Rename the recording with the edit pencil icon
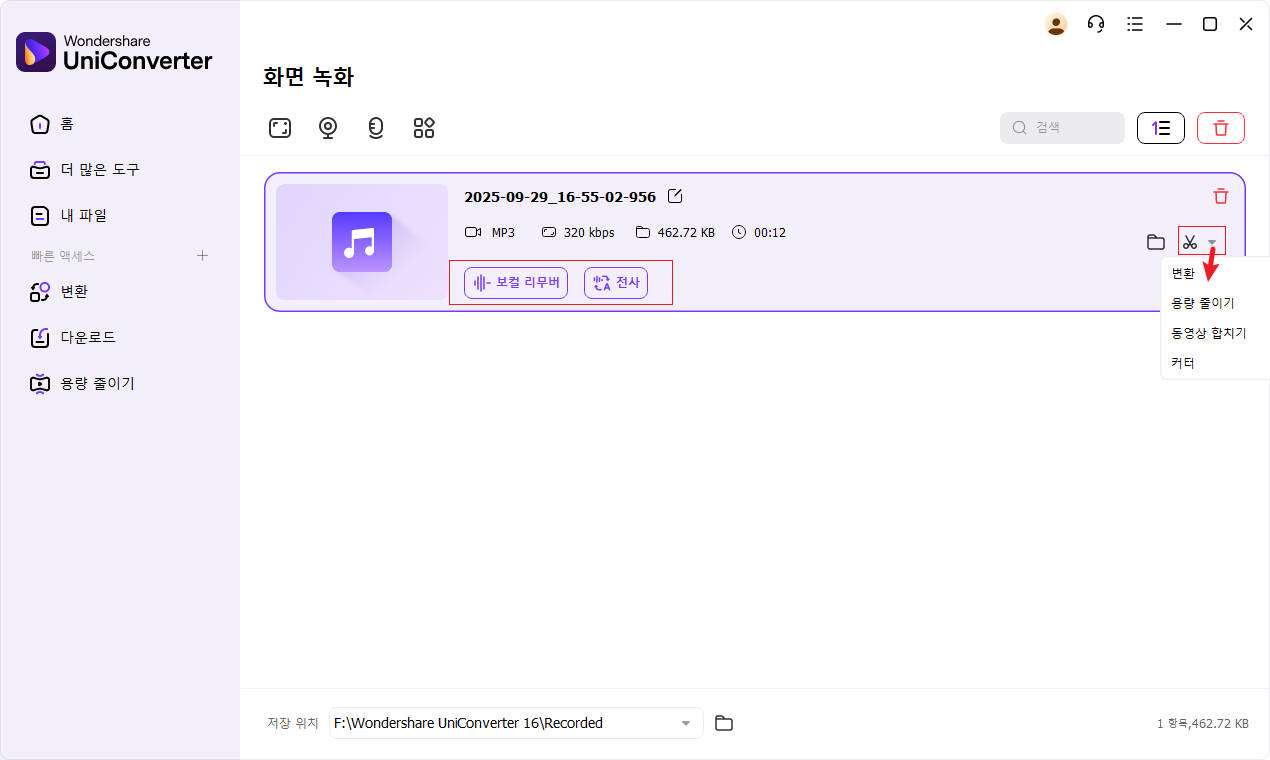1270x760 pixels. click(675, 196)
